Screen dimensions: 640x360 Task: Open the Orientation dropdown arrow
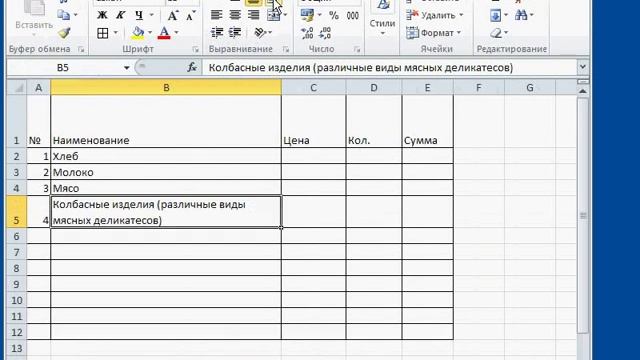tap(270, 33)
